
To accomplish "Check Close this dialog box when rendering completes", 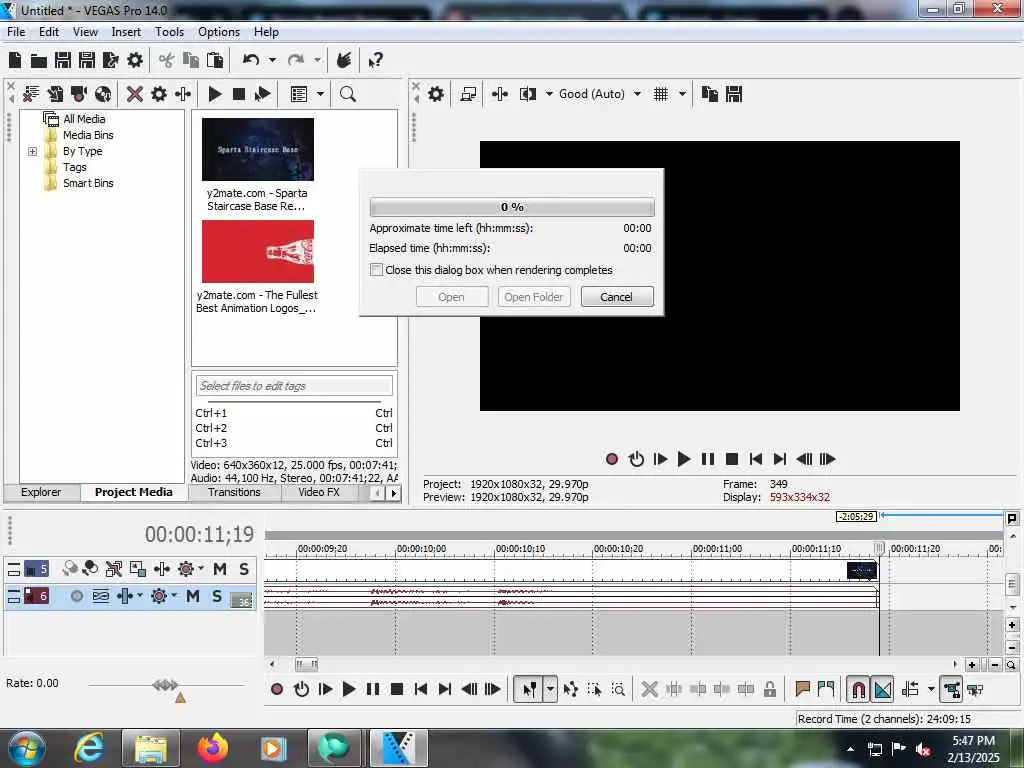I will (x=376, y=270).
